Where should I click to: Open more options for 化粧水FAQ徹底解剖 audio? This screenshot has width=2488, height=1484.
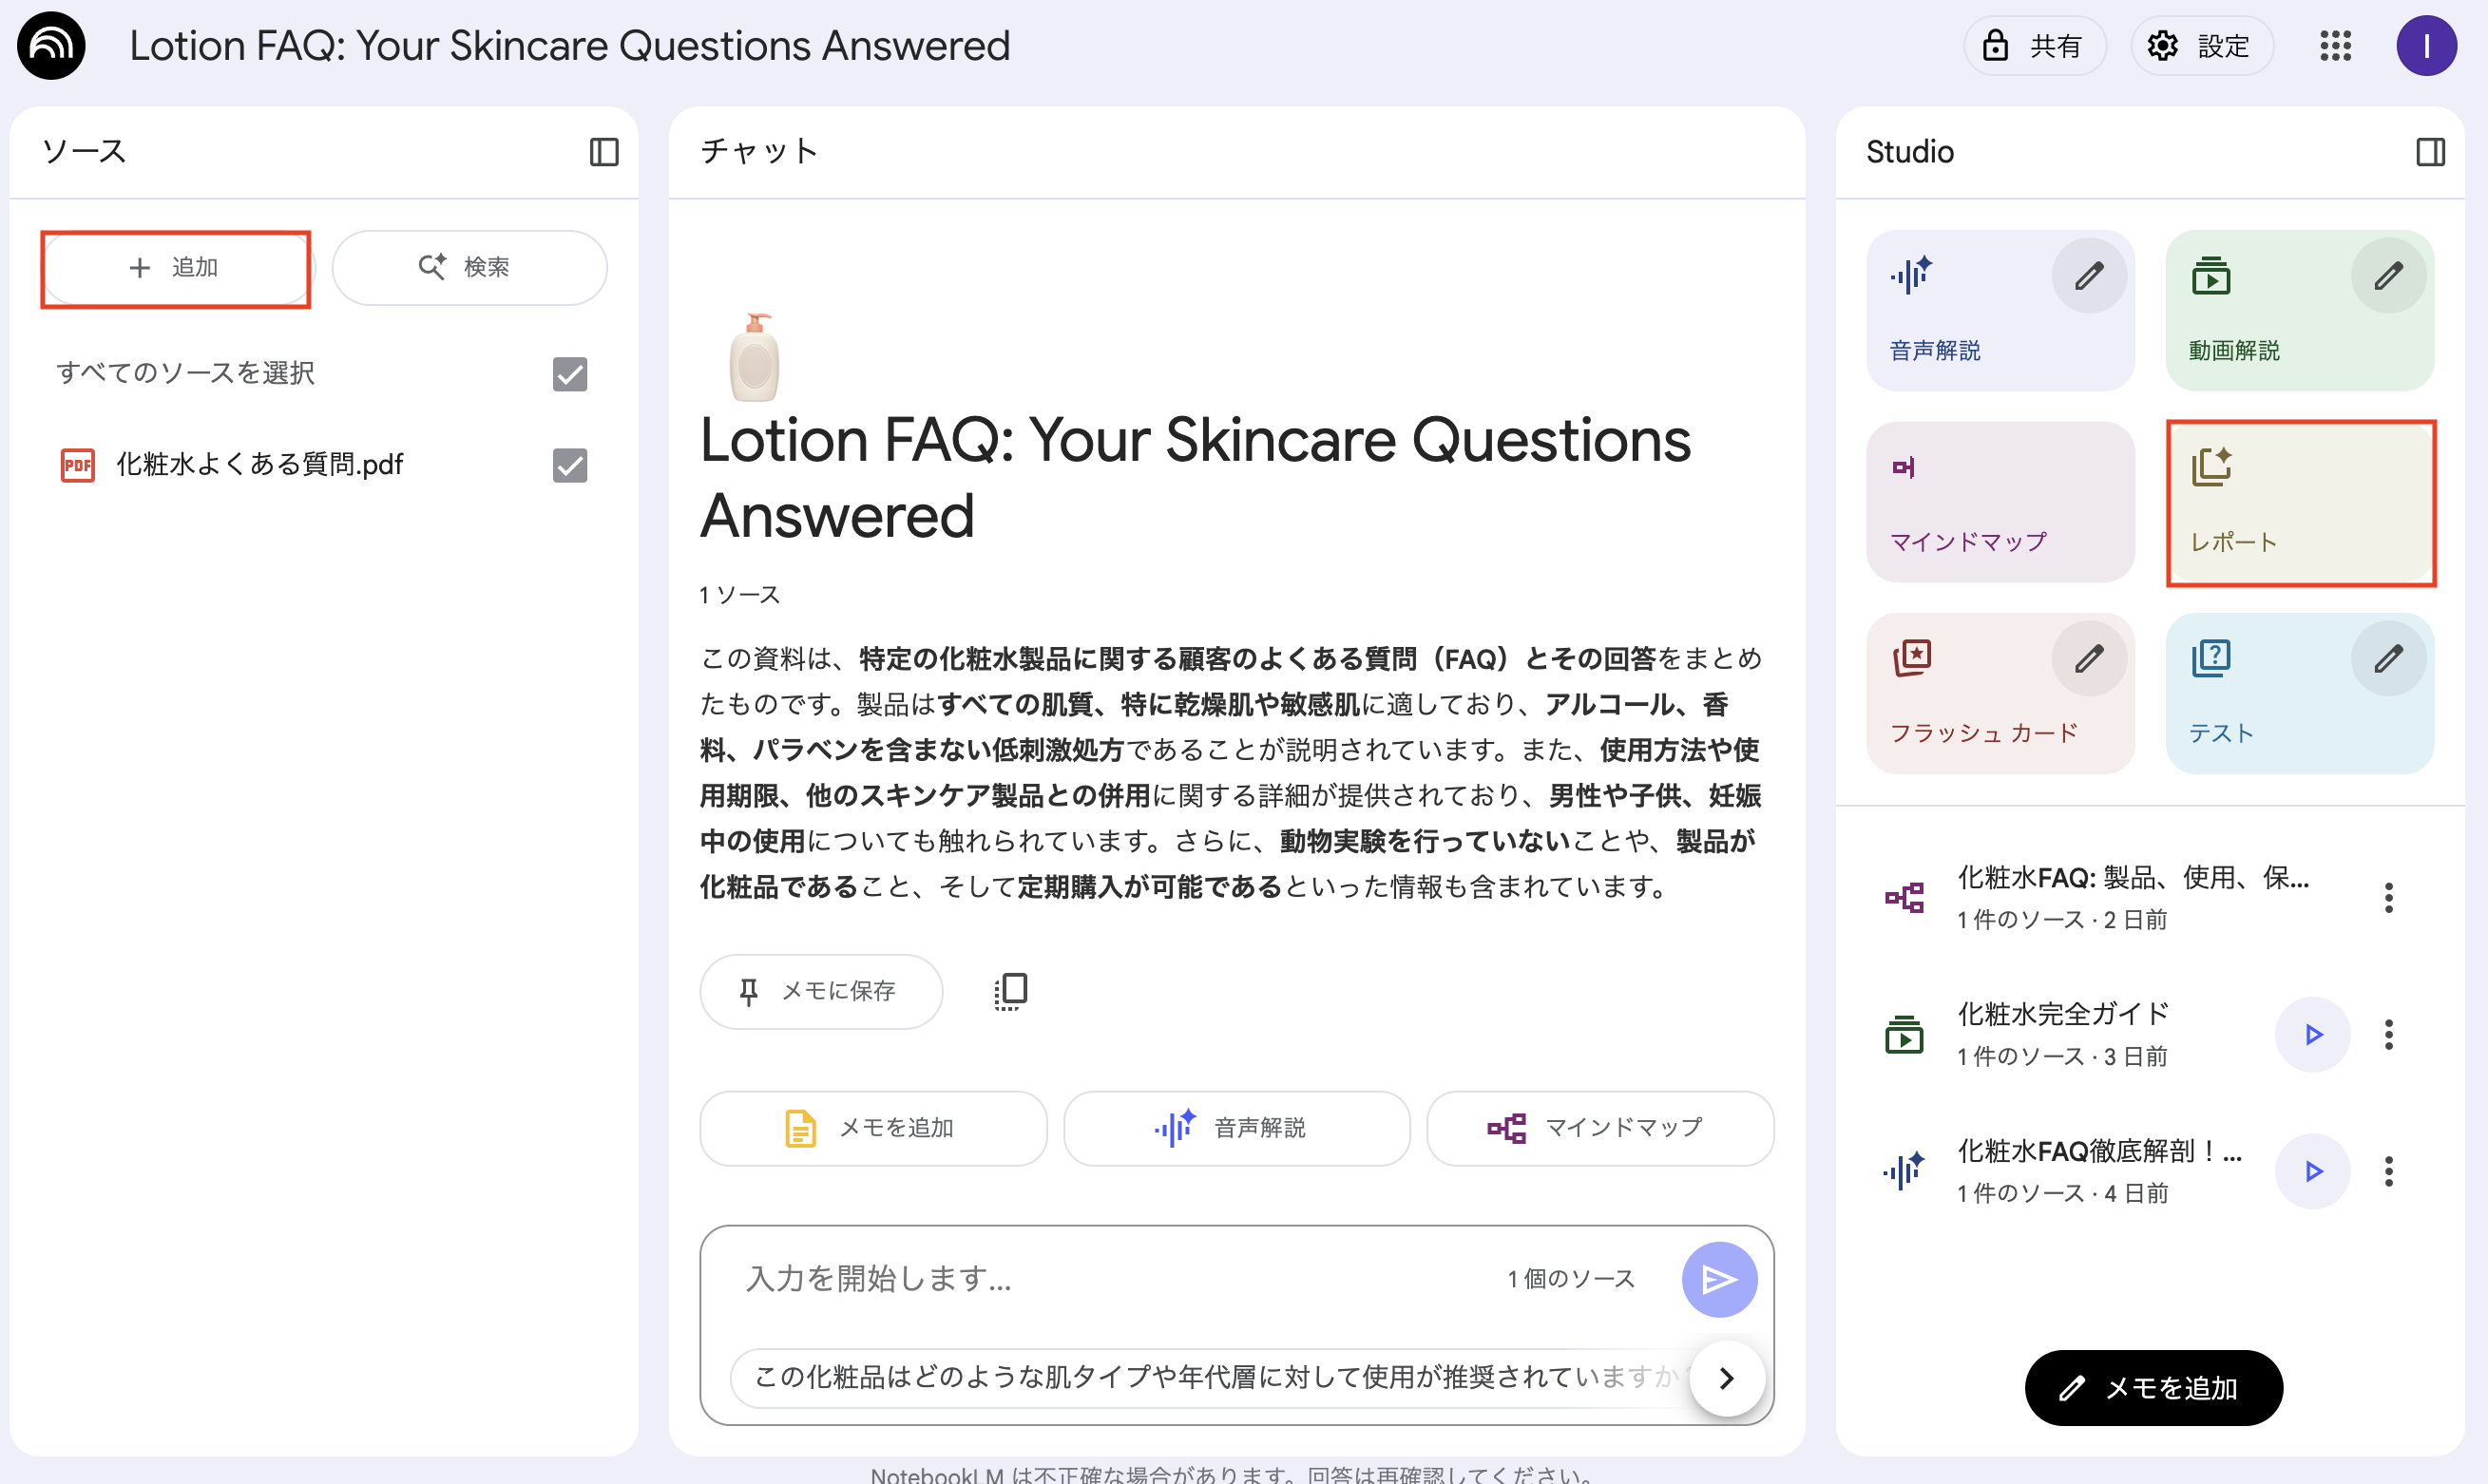tap(2388, 1171)
